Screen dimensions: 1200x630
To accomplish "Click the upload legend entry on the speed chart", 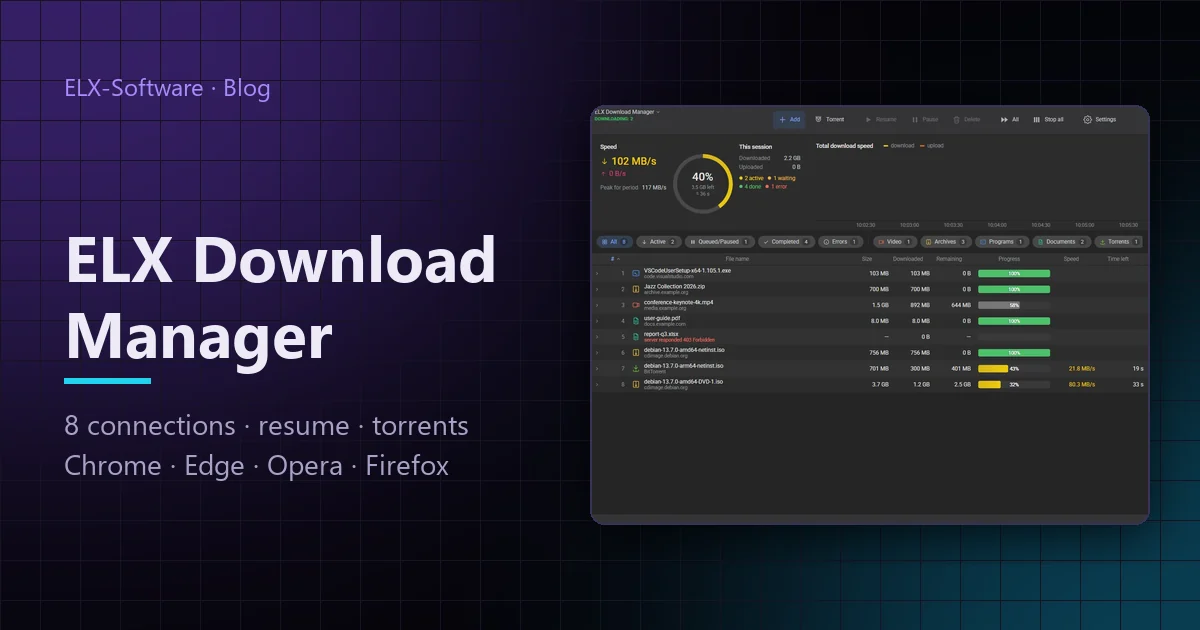I will (931, 146).
